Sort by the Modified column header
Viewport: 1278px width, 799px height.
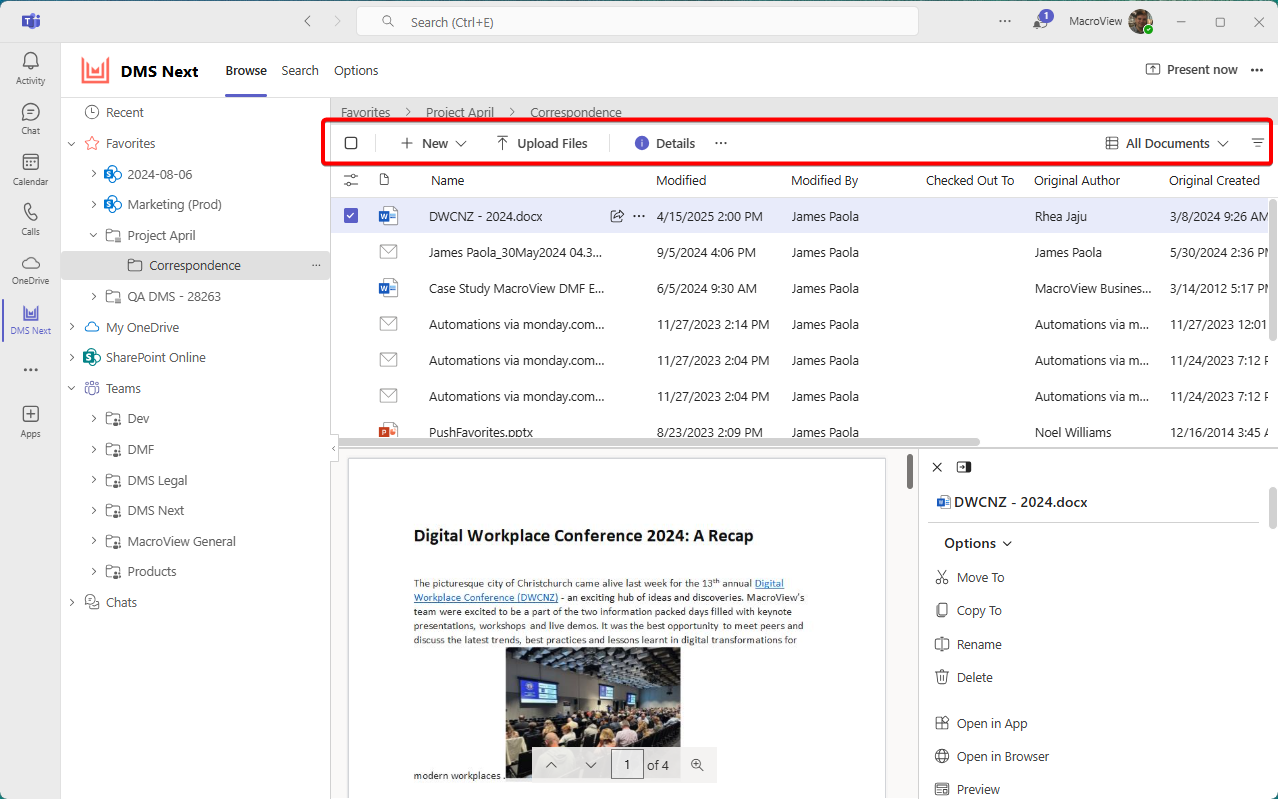pyautogui.click(x=681, y=181)
